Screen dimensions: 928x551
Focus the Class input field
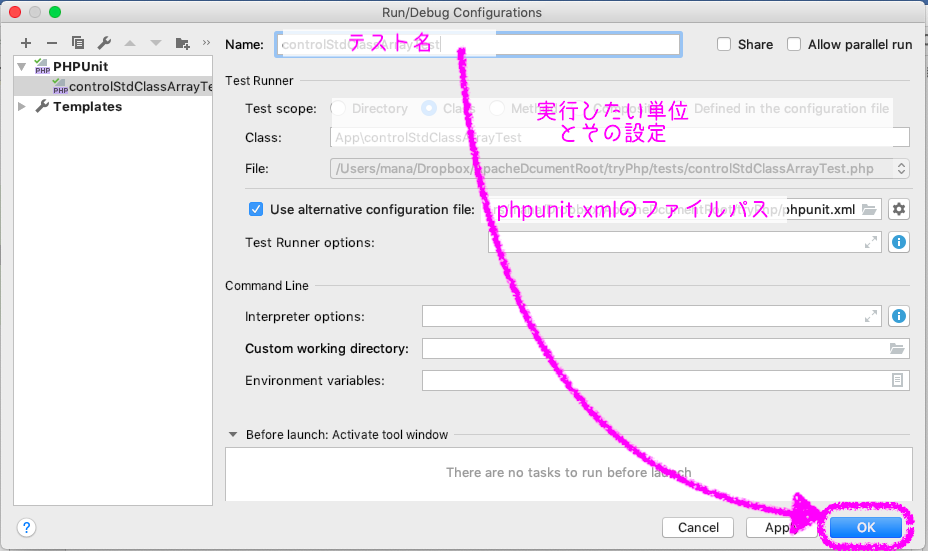point(620,137)
